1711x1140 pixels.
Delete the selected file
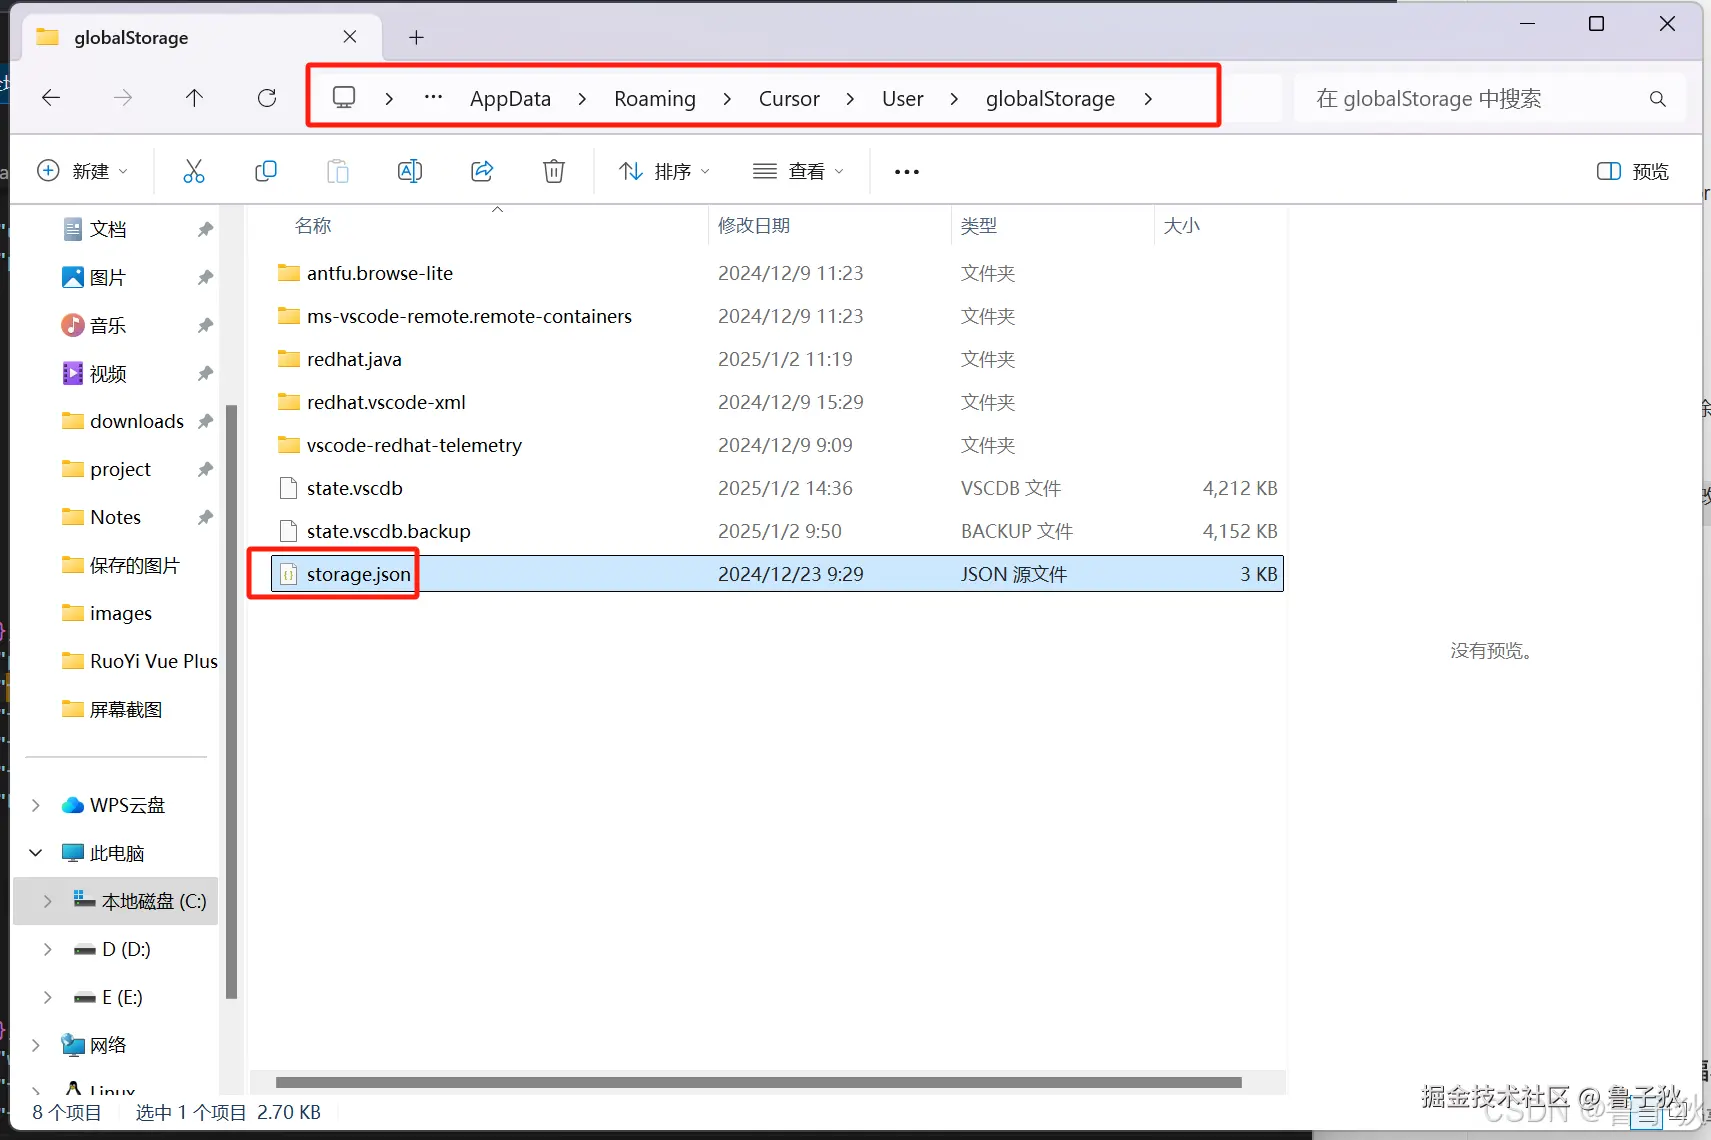click(554, 171)
